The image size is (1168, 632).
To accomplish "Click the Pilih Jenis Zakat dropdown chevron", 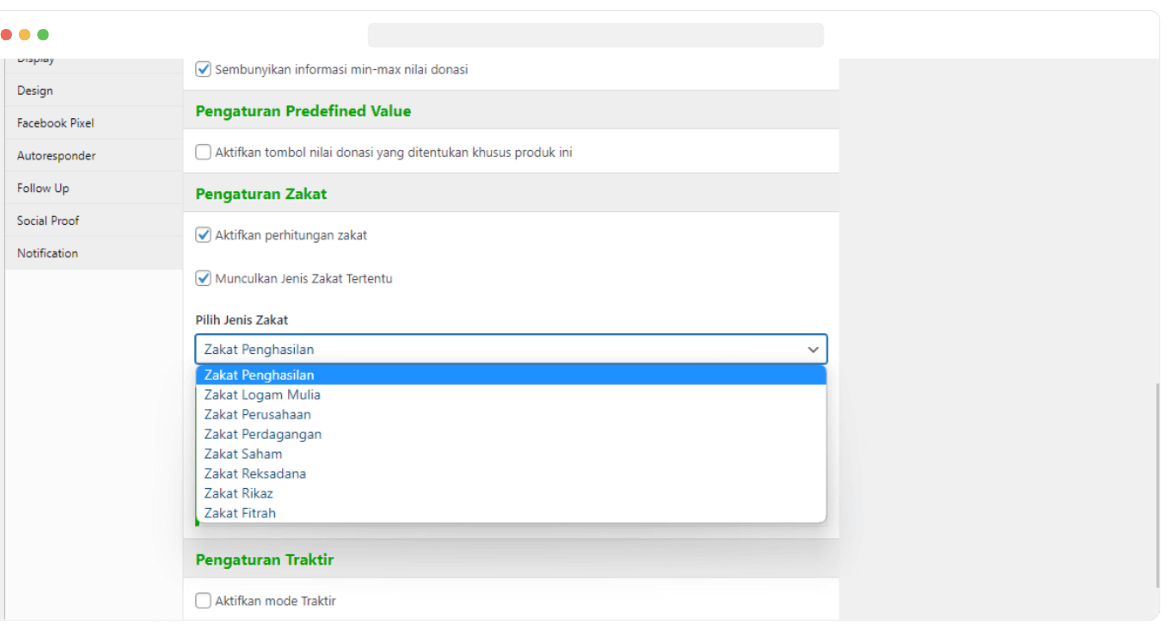I will (813, 349).
